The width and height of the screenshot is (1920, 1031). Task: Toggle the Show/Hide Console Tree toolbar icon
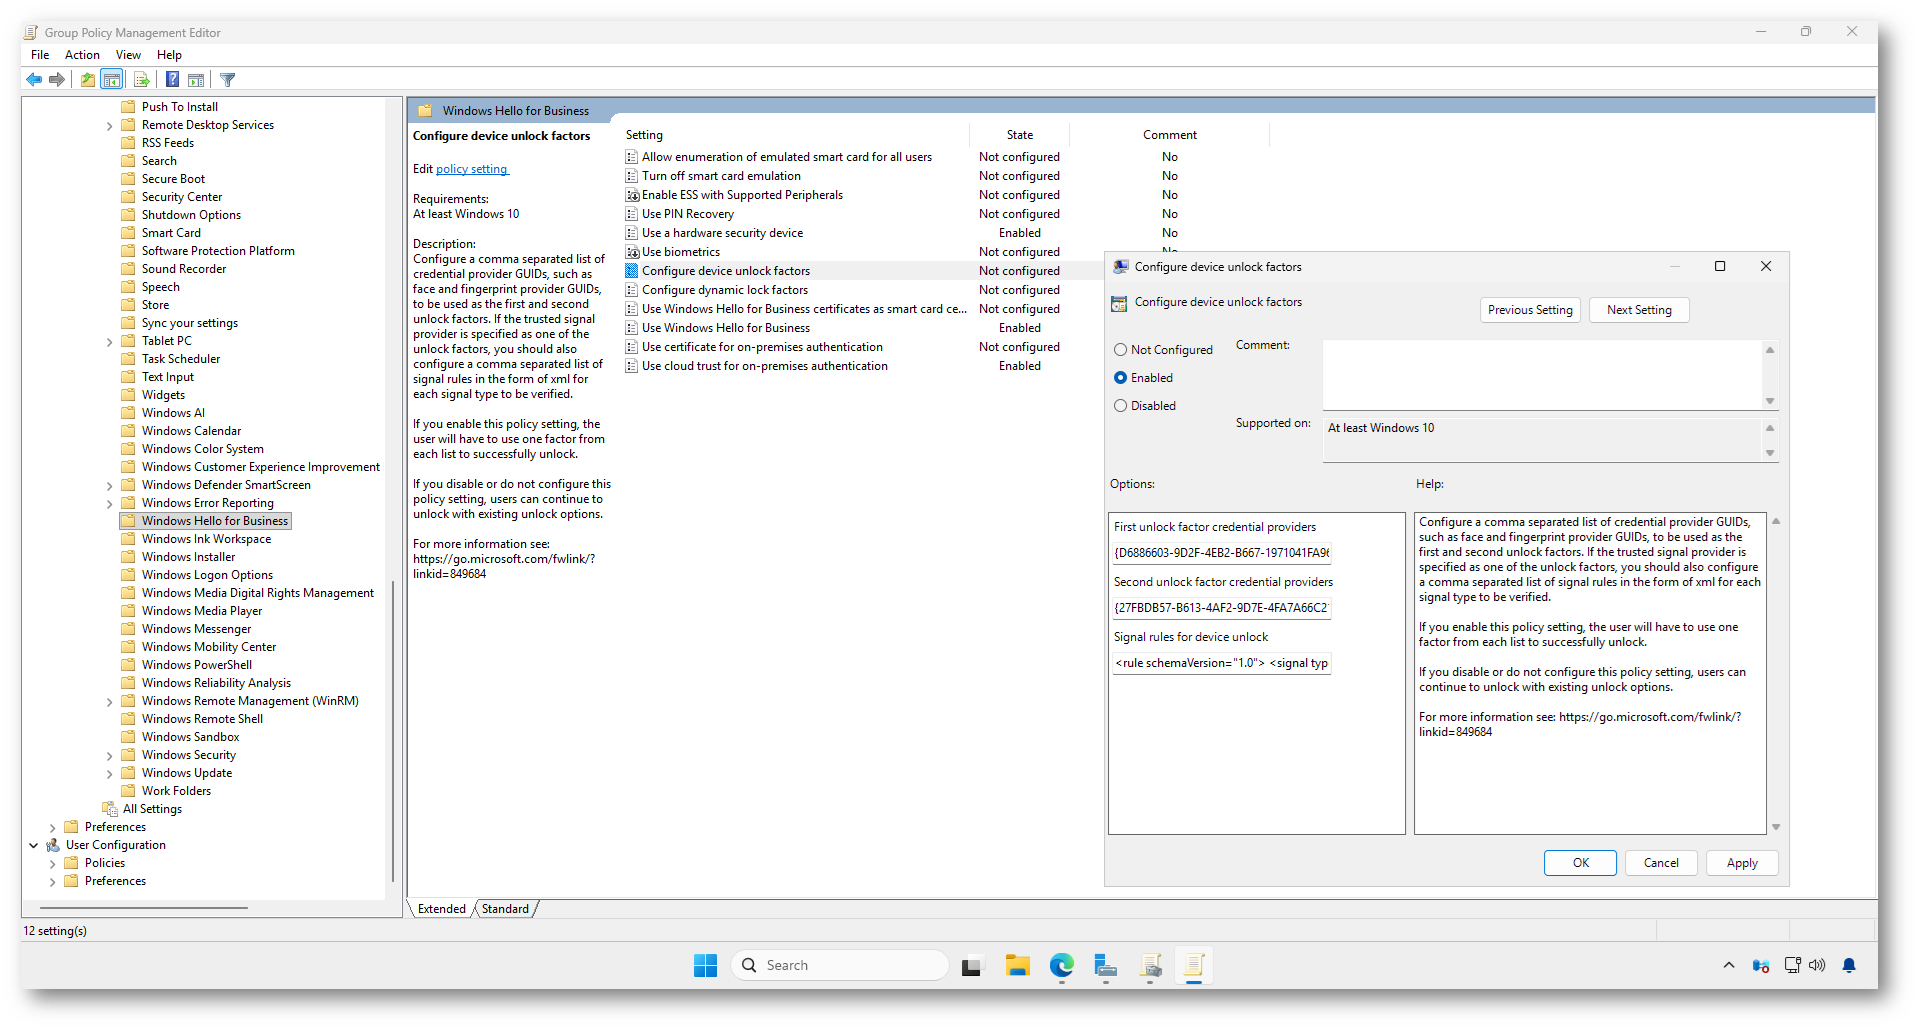click(x=112, y=80)
